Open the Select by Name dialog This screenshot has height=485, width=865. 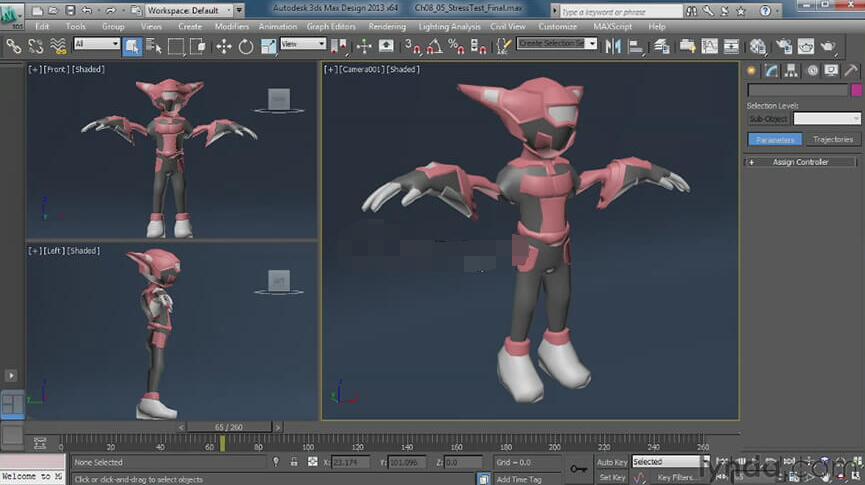pos(154,46)
